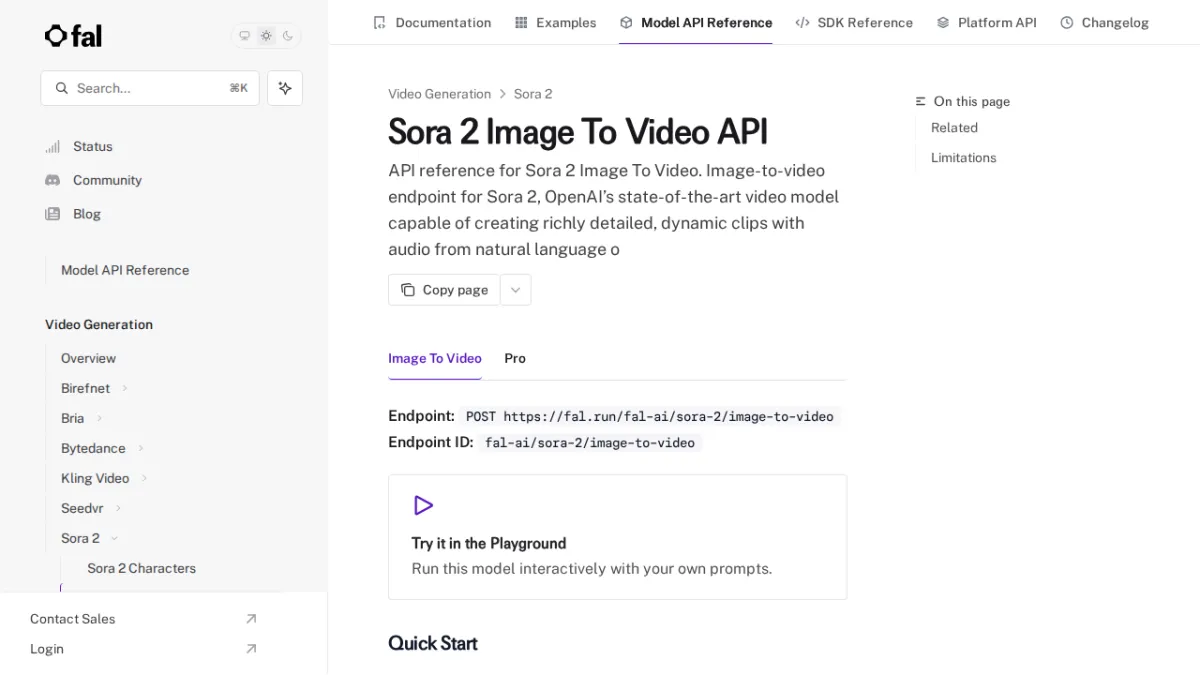Click the copy icon in Copy page
This screenshot has height=675, width=1200.
pyautogui.click(x=408, y=290)
